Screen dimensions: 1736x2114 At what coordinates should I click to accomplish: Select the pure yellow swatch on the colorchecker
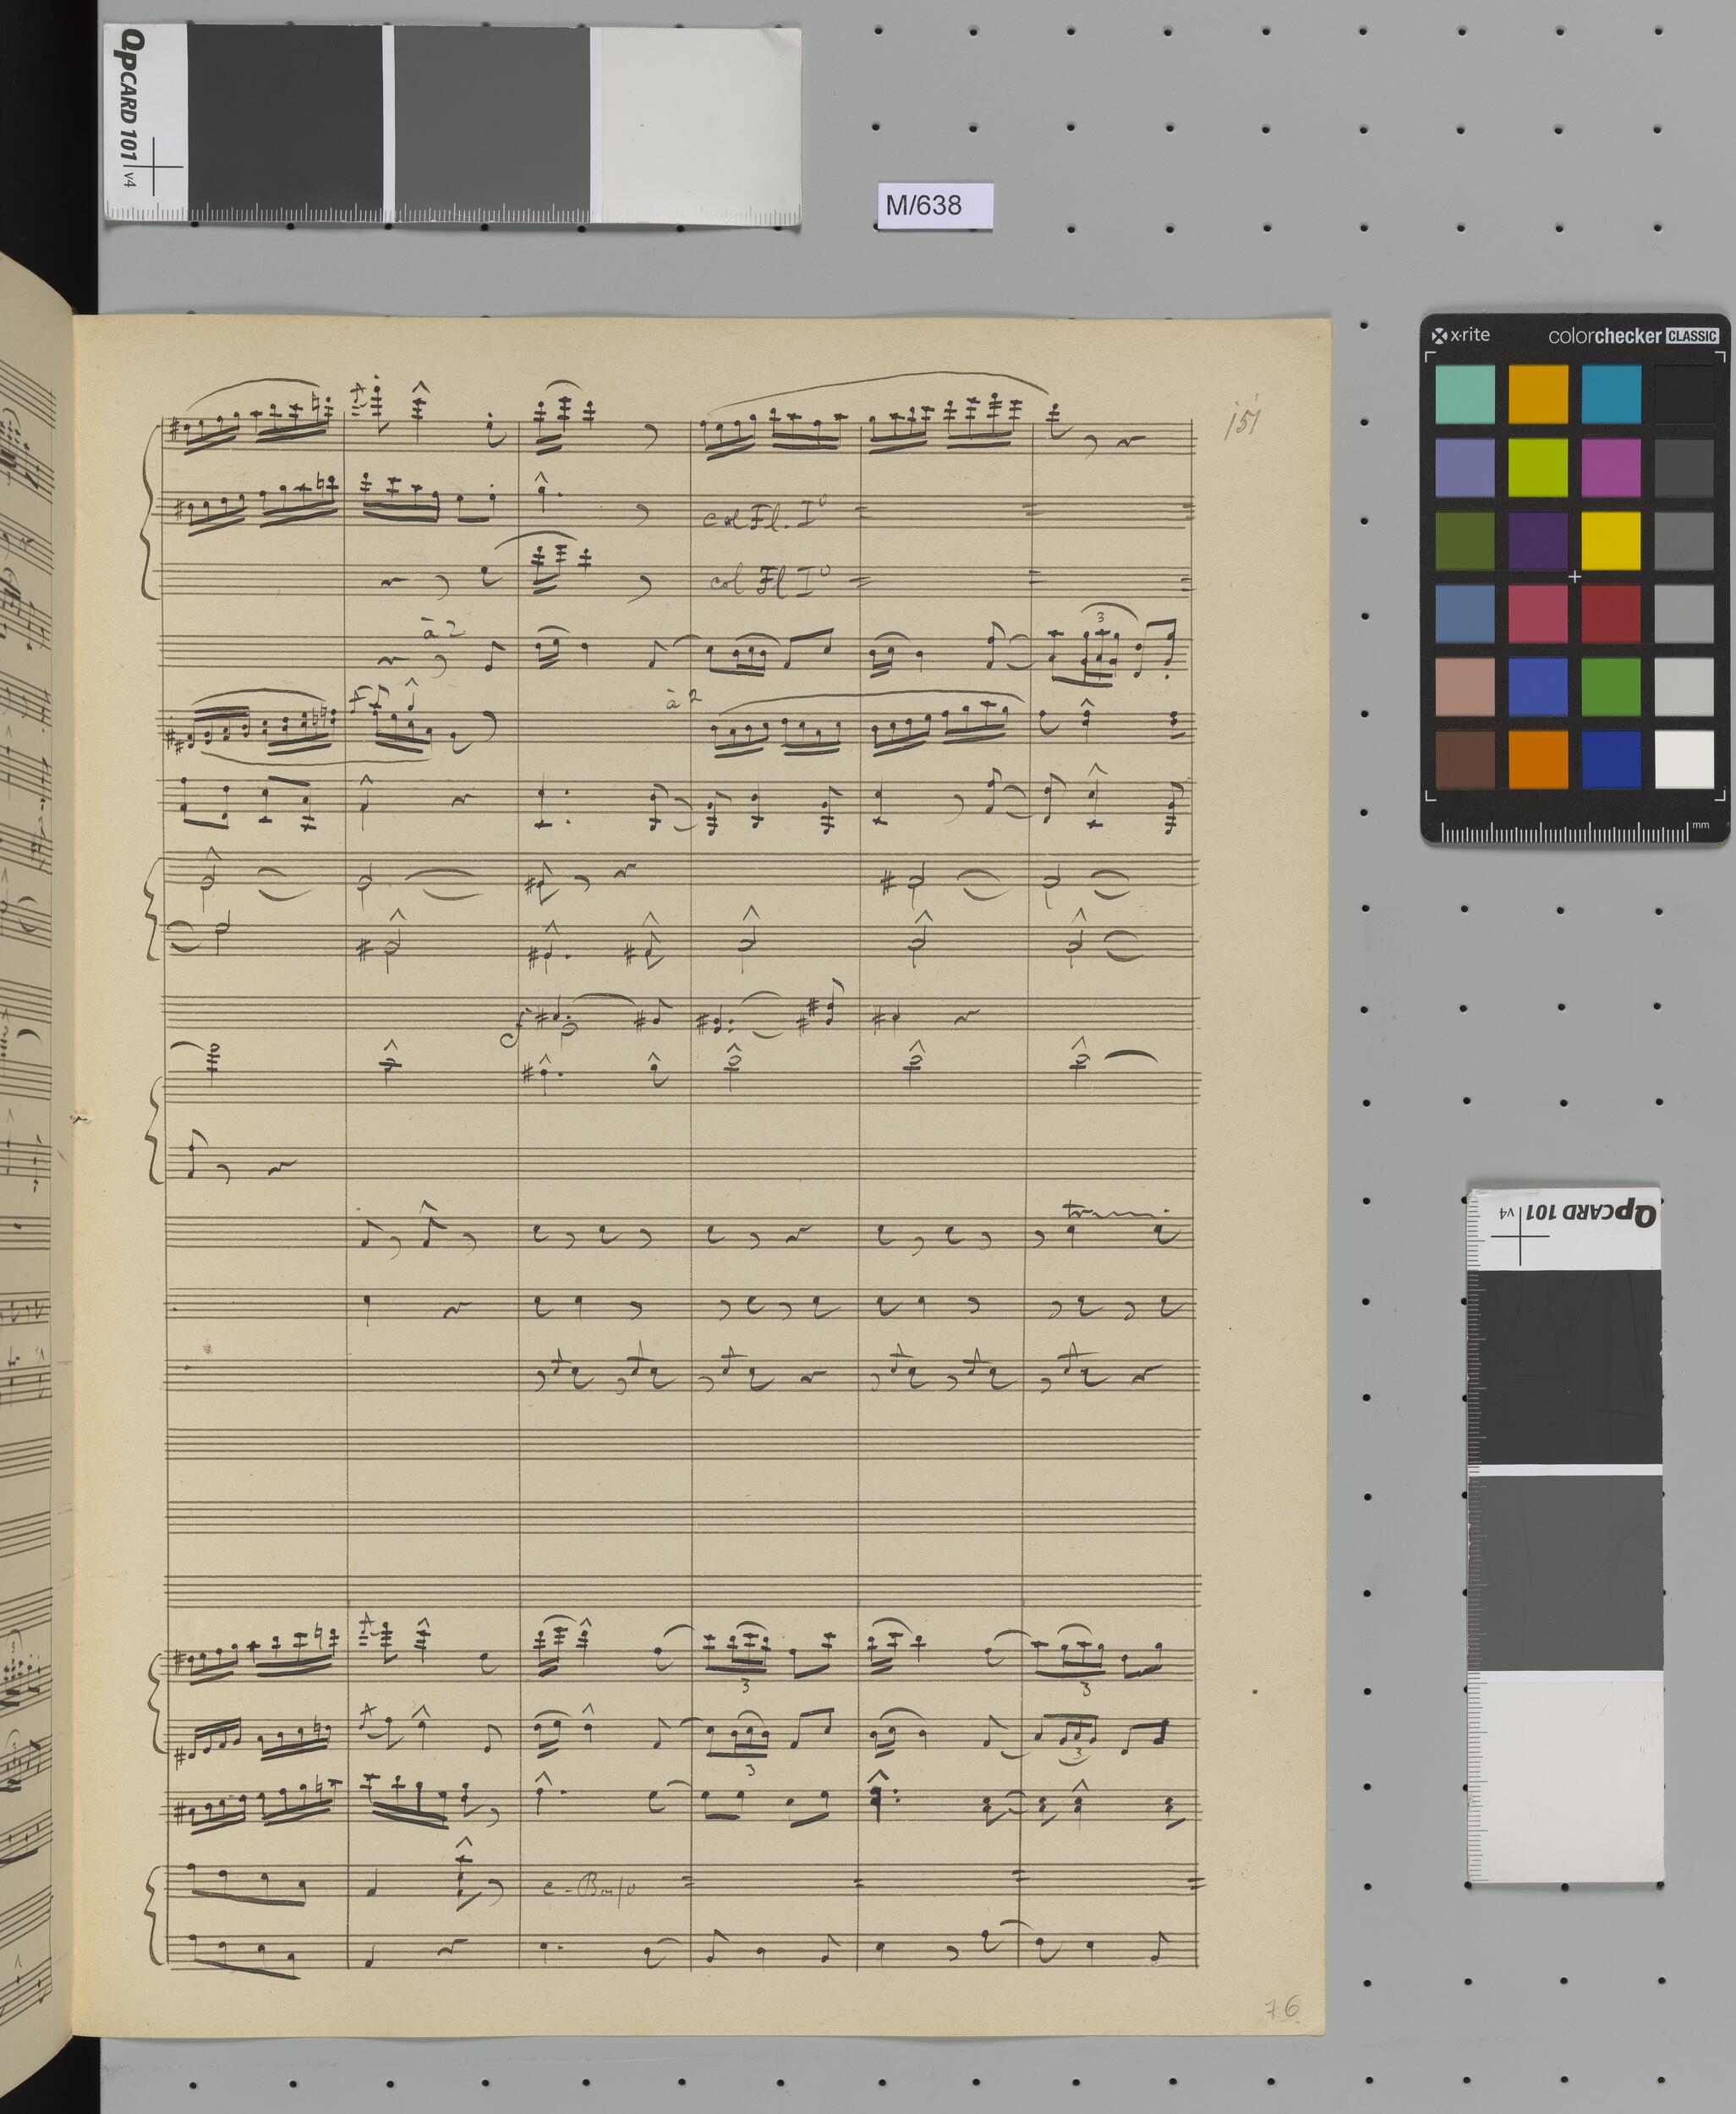1611,540
